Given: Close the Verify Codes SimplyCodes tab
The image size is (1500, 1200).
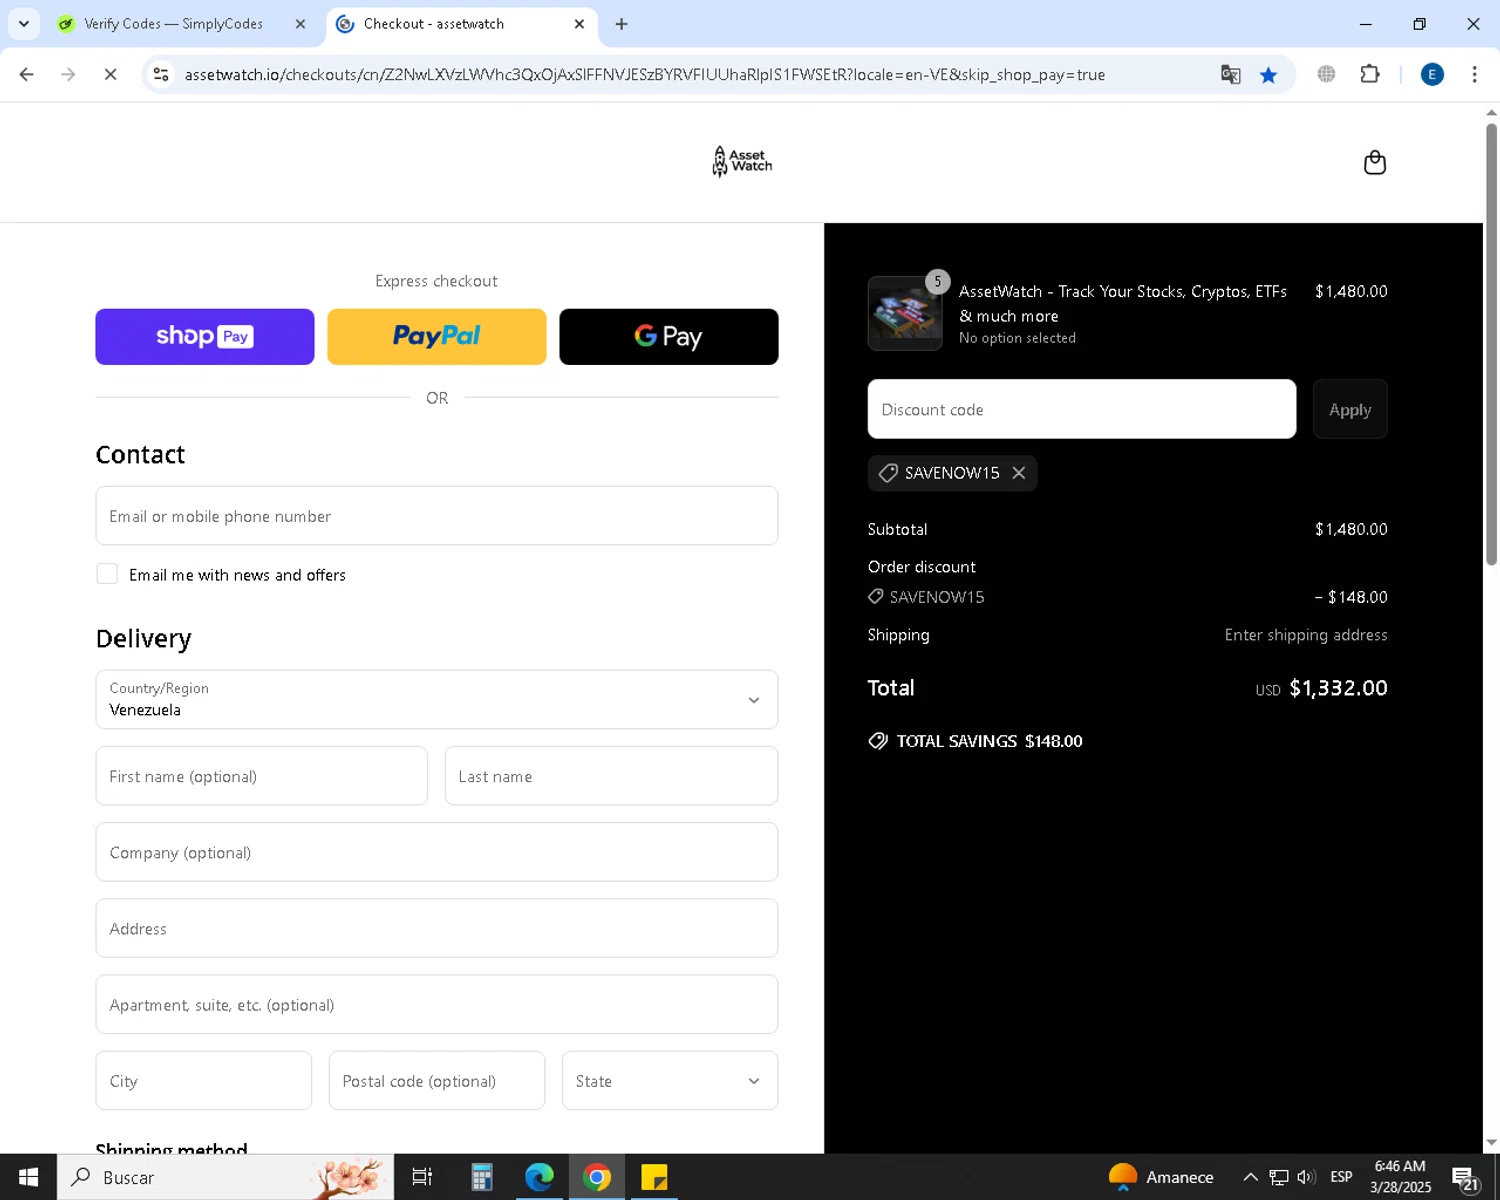Looking at the screenshot, I should (x=300, y=24).
